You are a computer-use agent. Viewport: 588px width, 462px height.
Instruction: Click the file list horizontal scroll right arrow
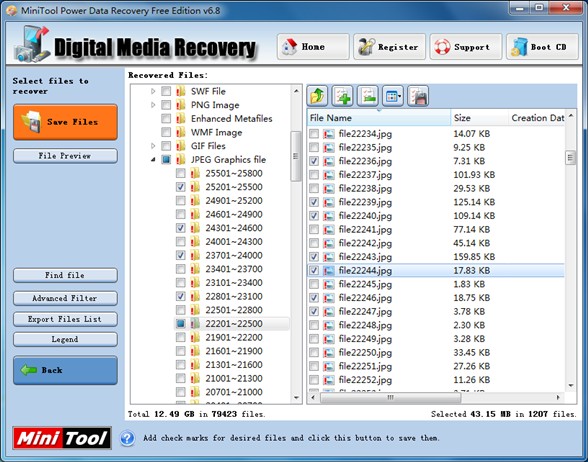click(x=558, y=397)
